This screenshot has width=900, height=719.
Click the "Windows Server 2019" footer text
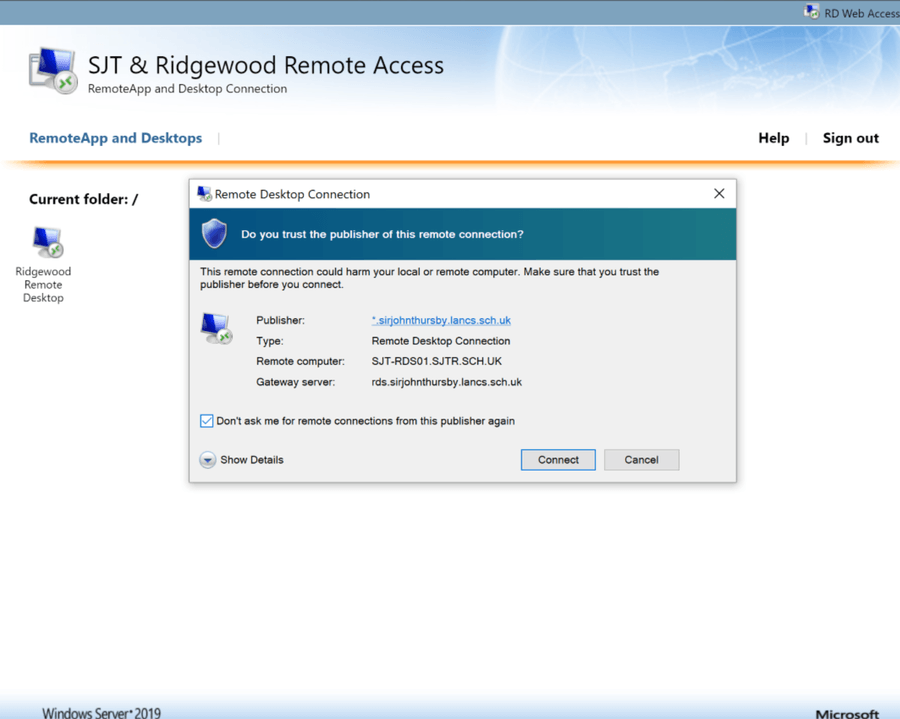pos(102,713)
